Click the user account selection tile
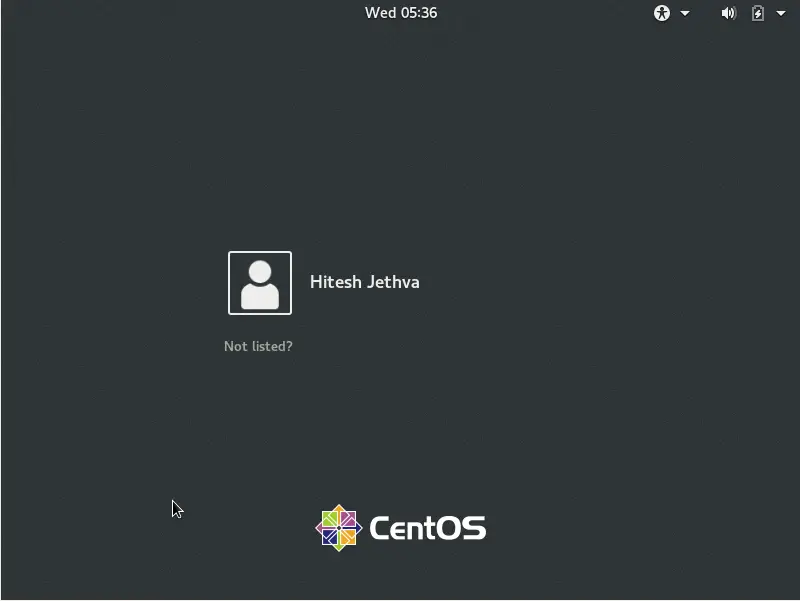 coord(260,283)
